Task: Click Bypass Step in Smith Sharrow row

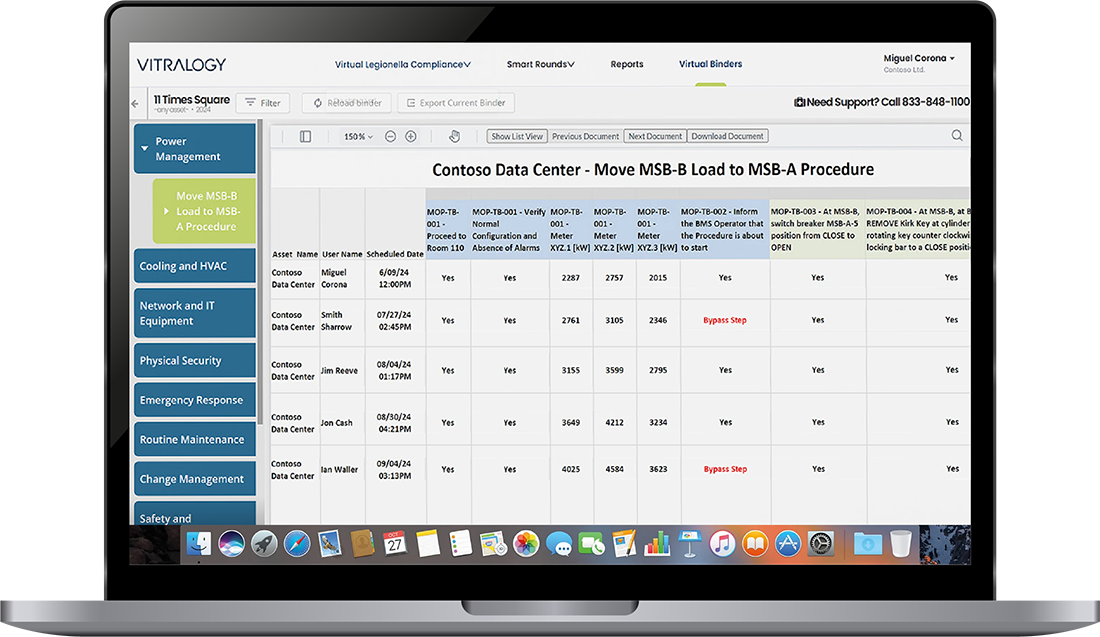Action: click(725, 320)
